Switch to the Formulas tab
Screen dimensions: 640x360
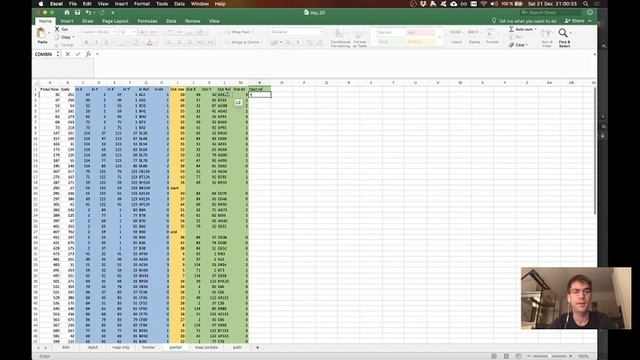[x=147, y=21]
